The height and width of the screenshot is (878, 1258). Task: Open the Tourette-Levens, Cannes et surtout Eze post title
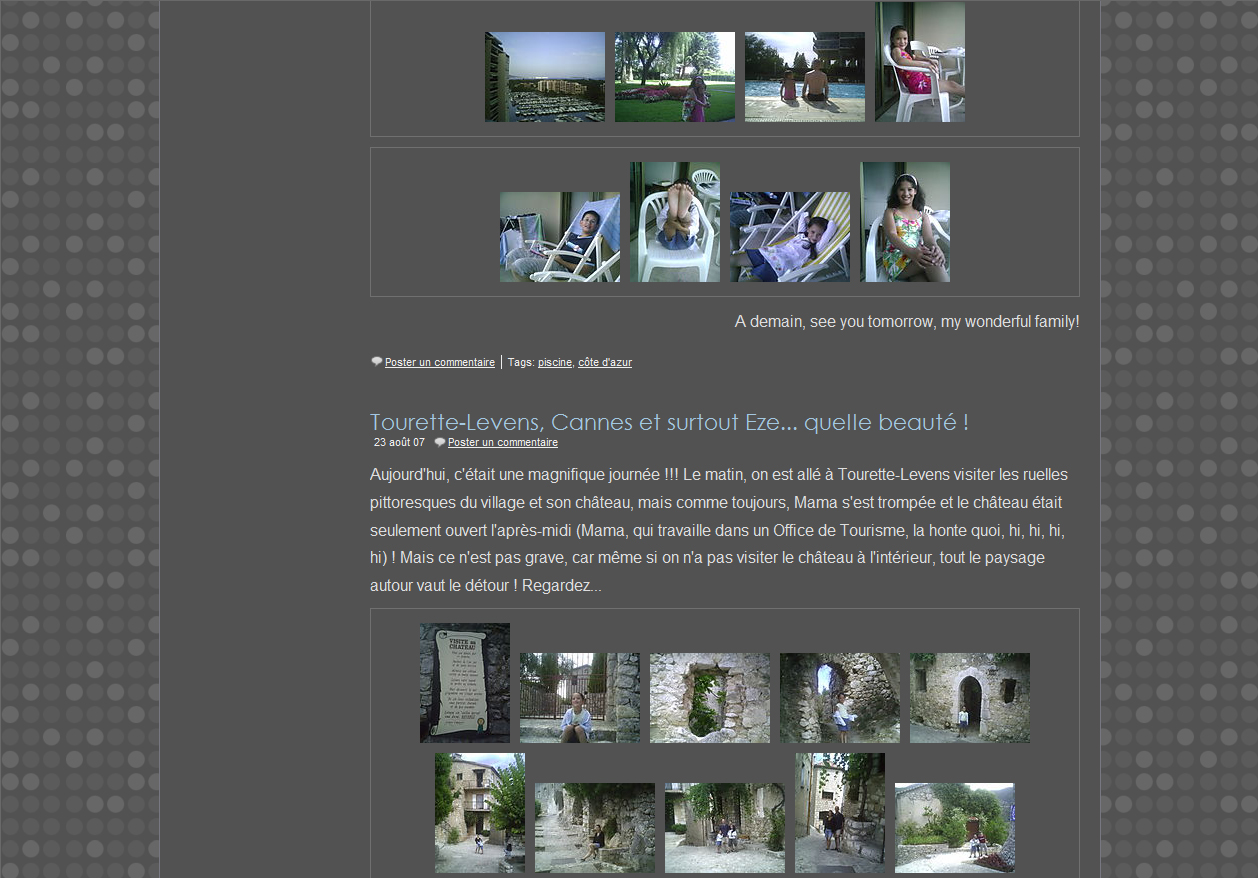[x=668, y=422]
